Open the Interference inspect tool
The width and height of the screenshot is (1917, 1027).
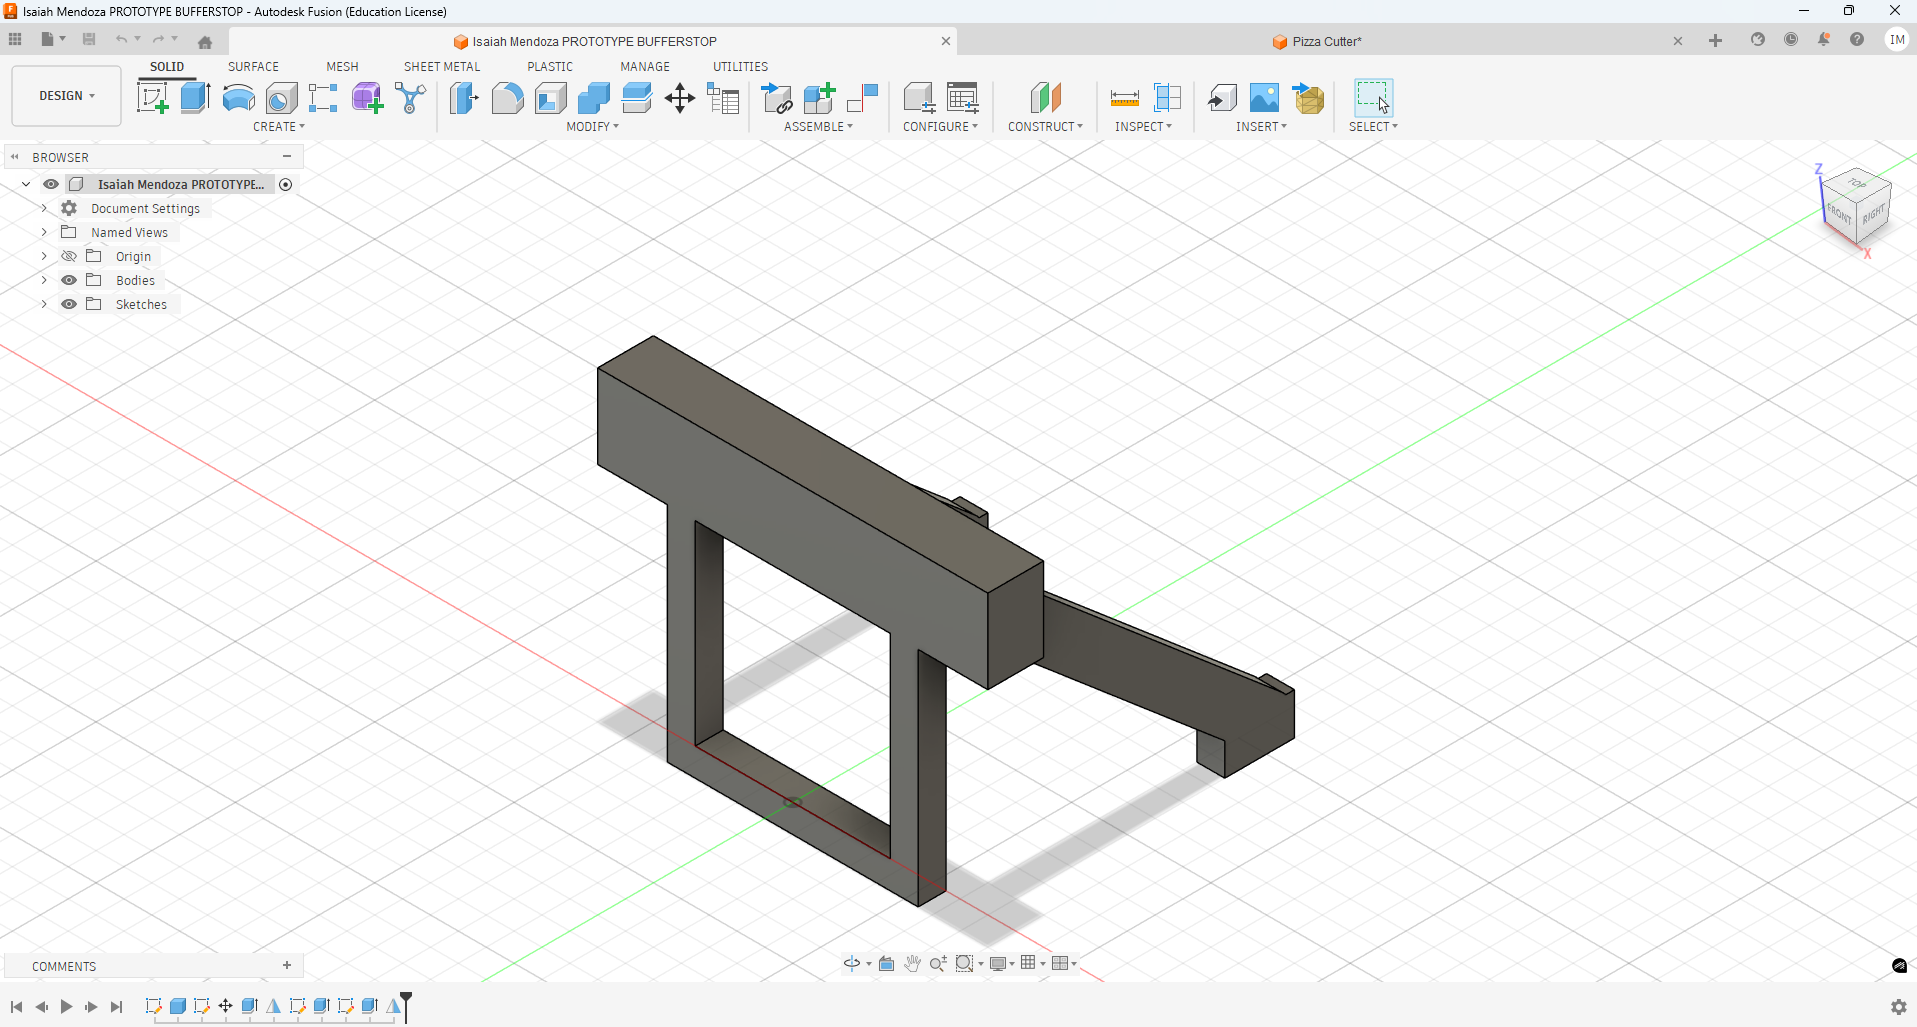click(x=1167, y=98)
